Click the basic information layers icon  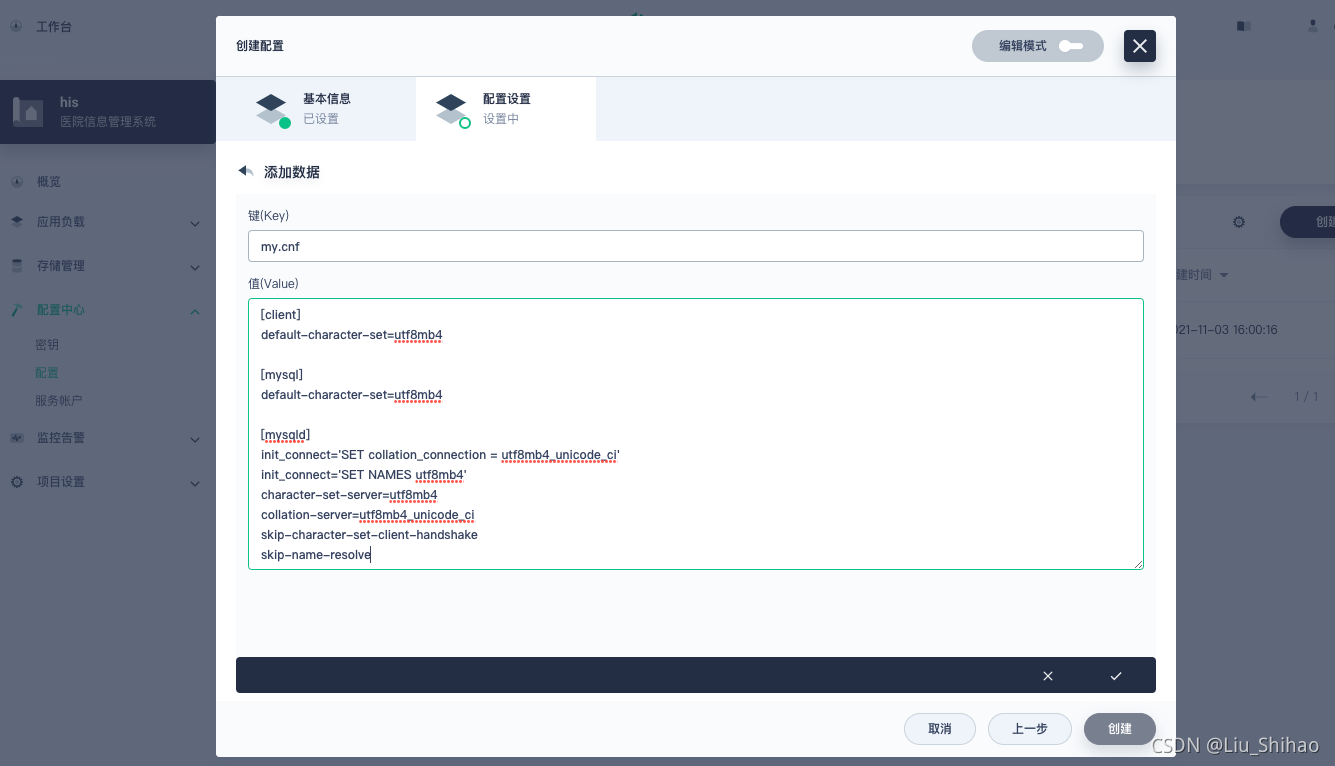click(x=271, y=109)
